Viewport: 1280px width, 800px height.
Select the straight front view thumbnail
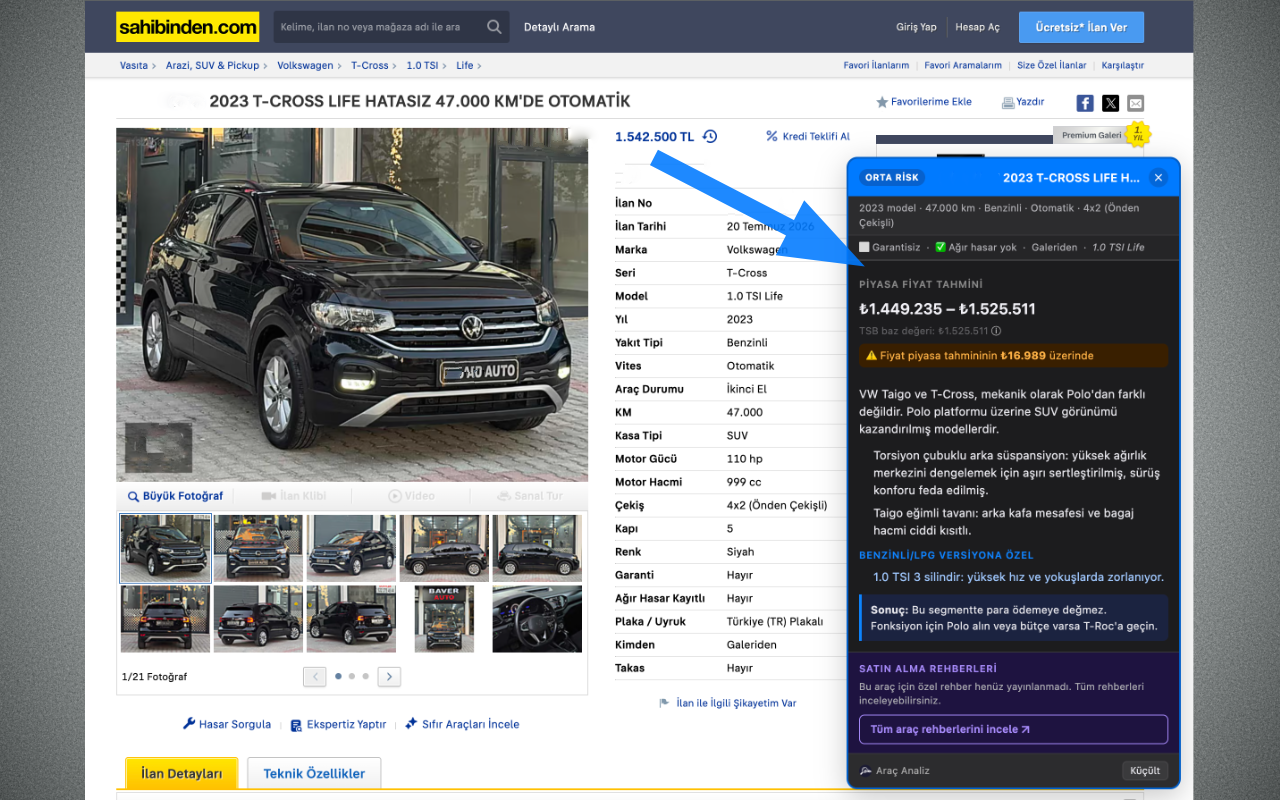258,548
